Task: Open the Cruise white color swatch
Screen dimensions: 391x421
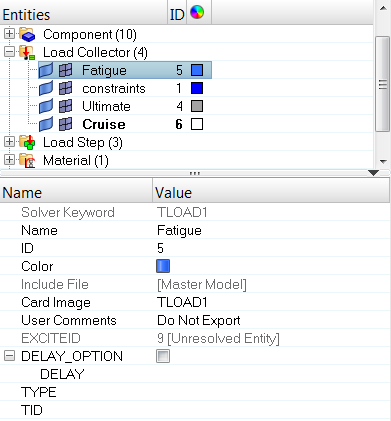Action: coord(197,124)
